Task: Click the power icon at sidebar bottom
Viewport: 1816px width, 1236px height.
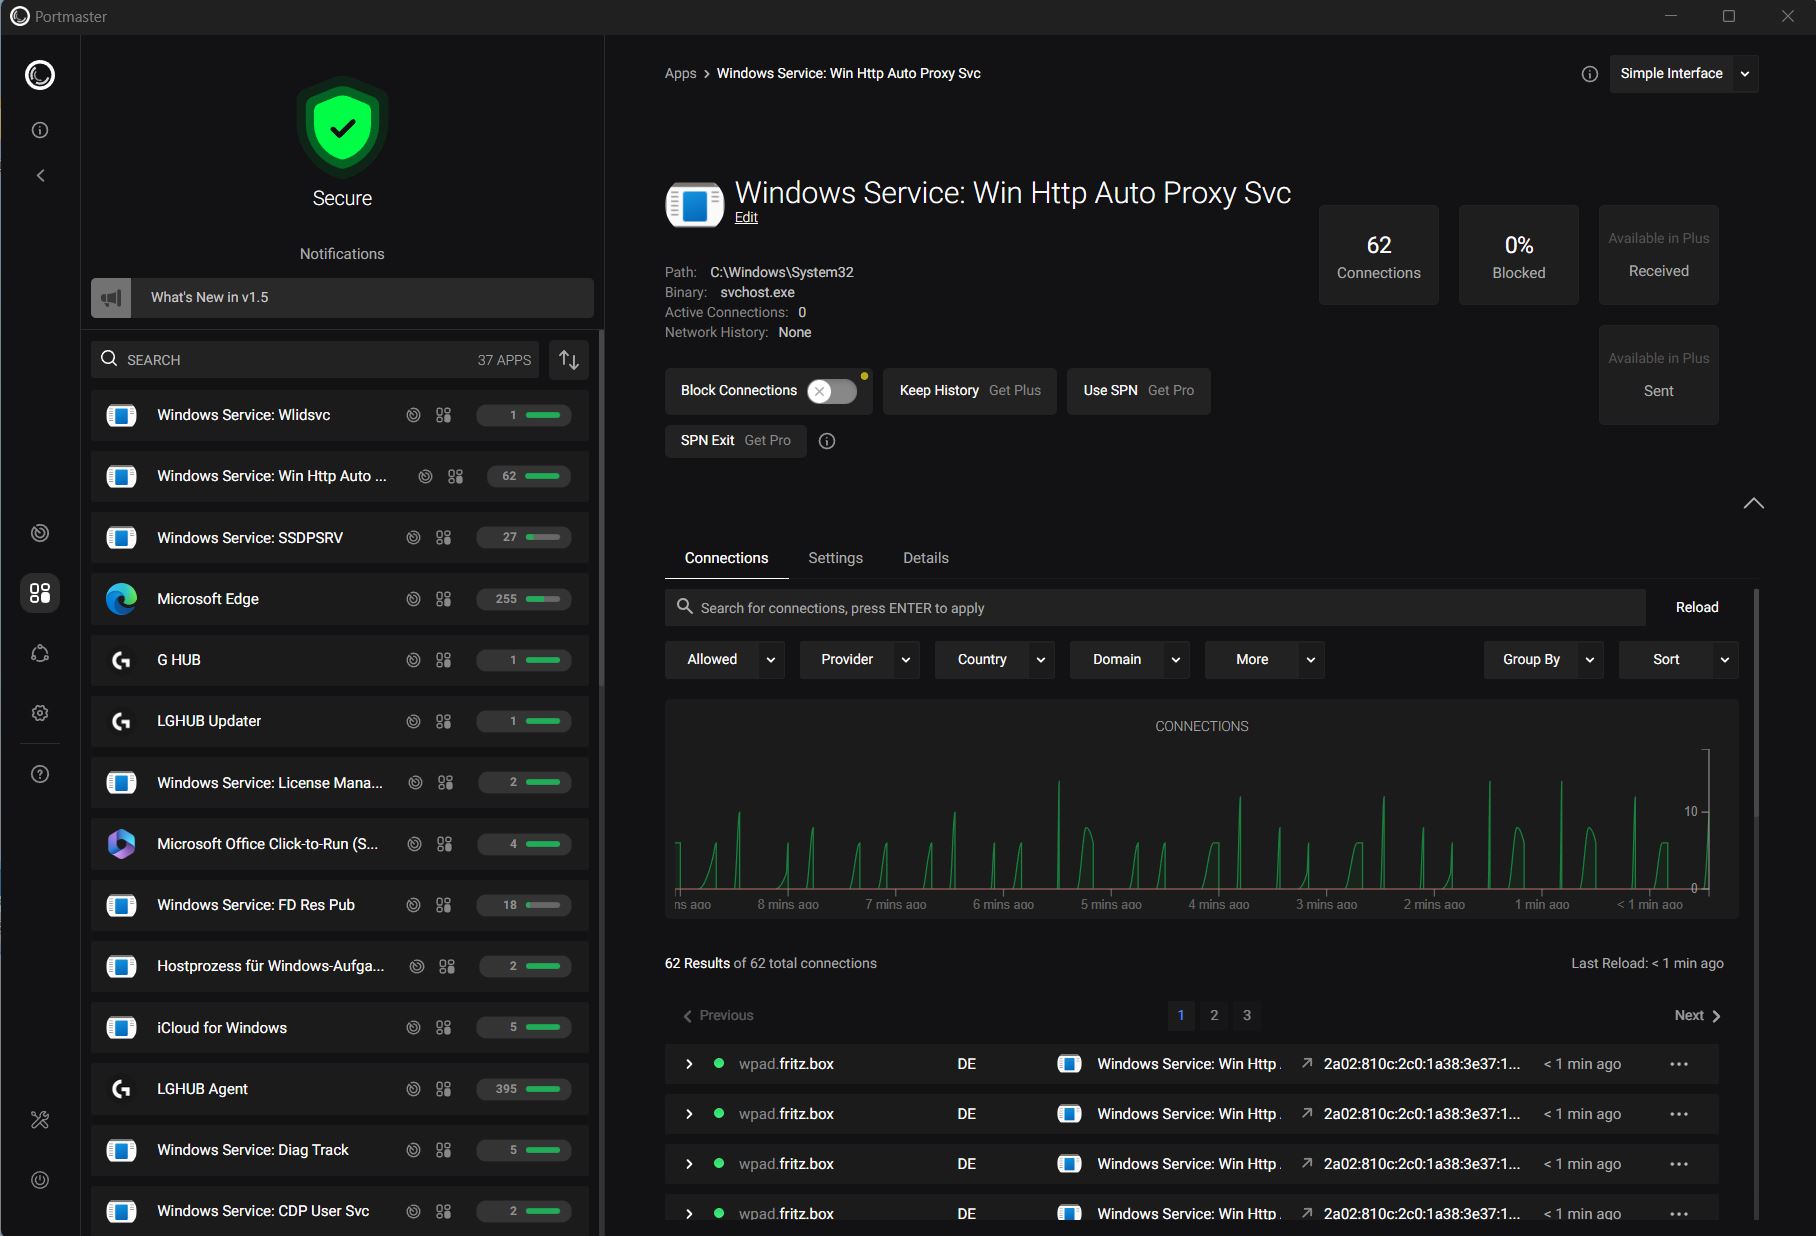Action: point(40,1180)
